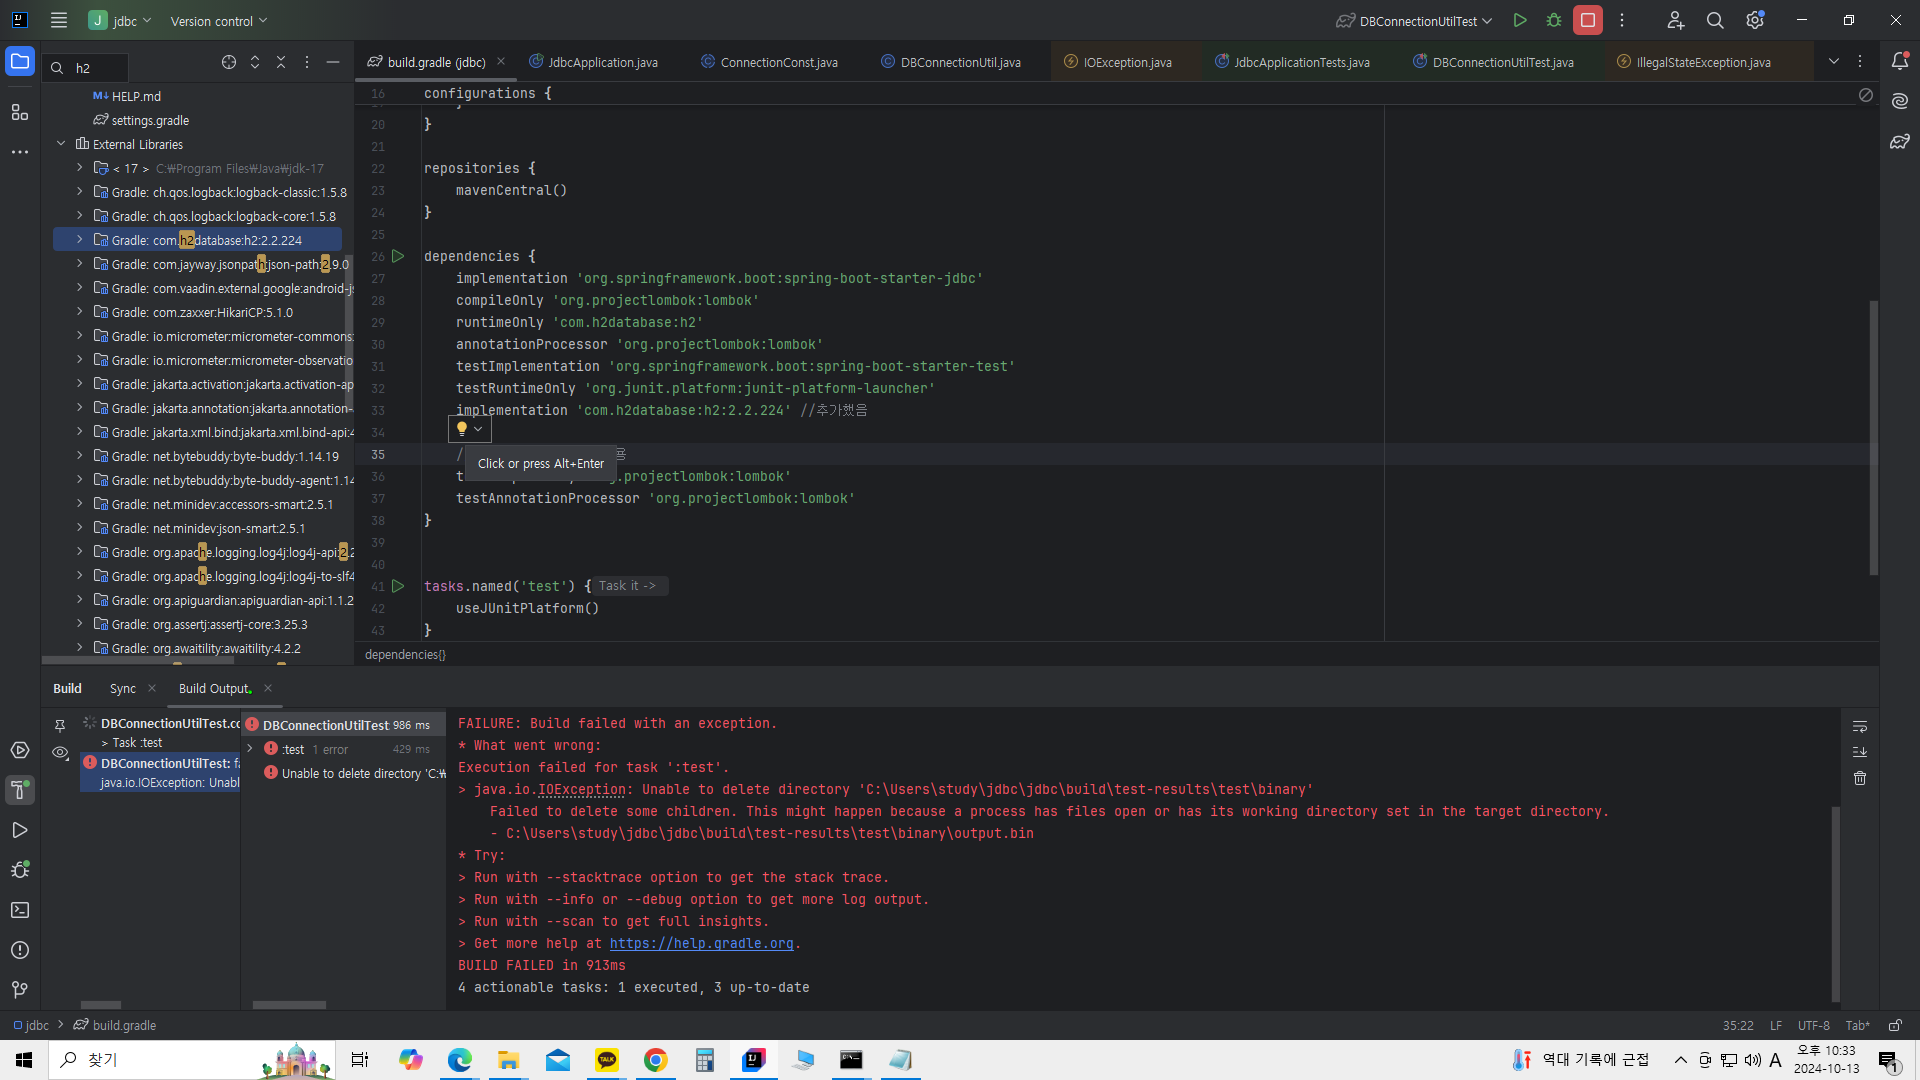
Task: Start debugging with the bug icon
Action: point(1554,20)
